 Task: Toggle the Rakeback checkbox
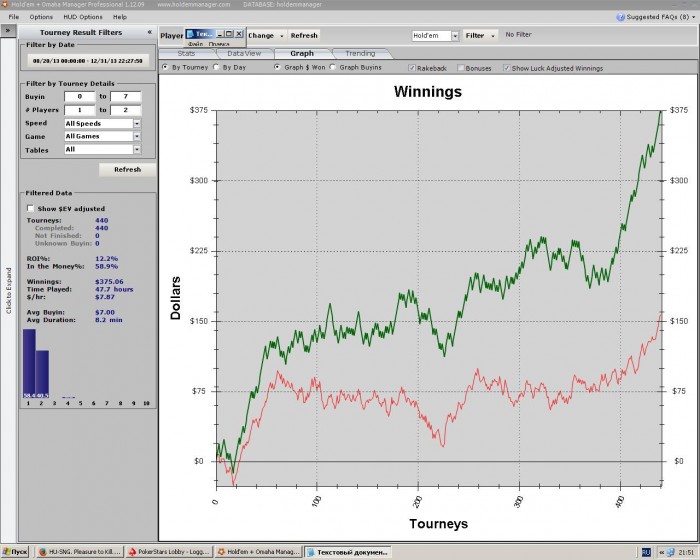click(x=412, y=68)
